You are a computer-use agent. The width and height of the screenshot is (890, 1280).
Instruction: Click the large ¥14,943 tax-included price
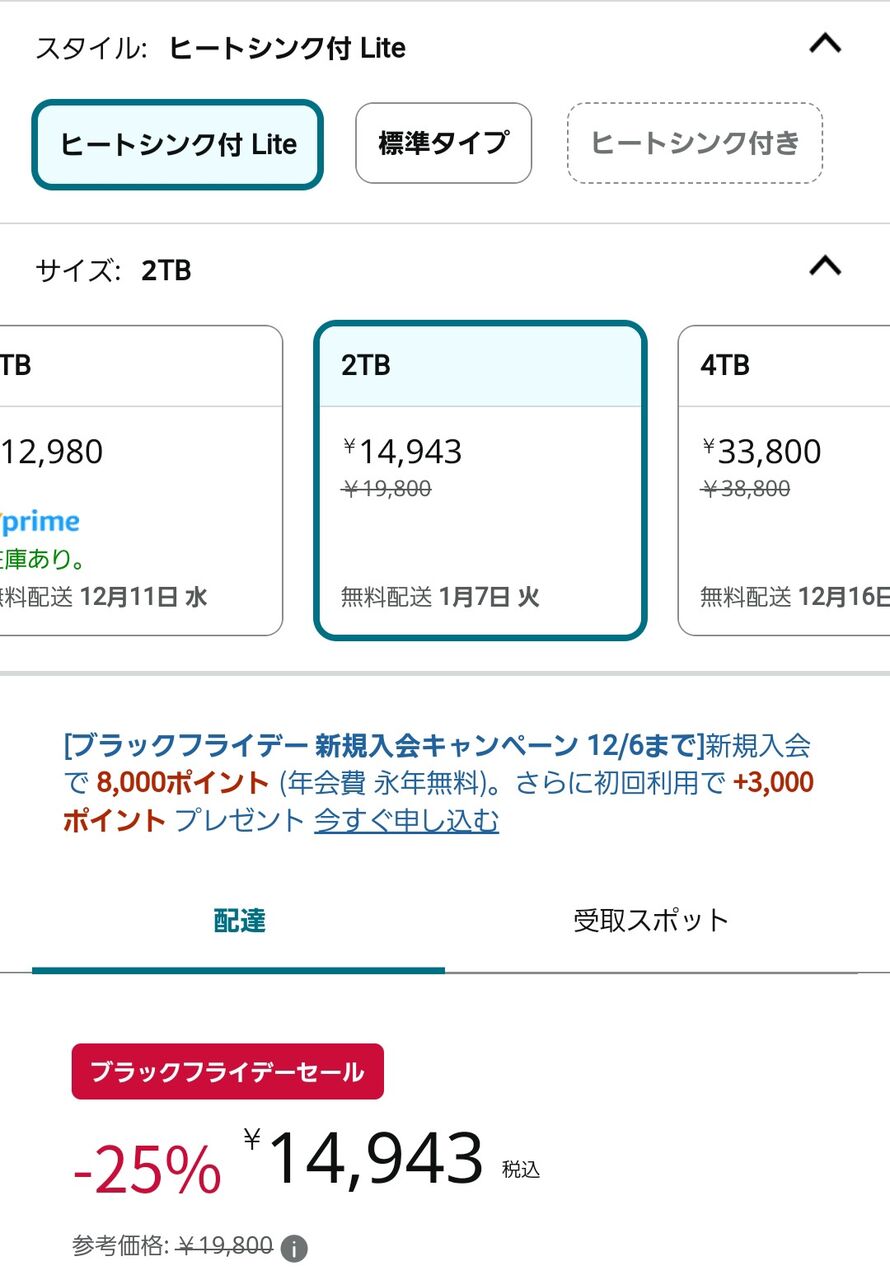coord(375,1160)
